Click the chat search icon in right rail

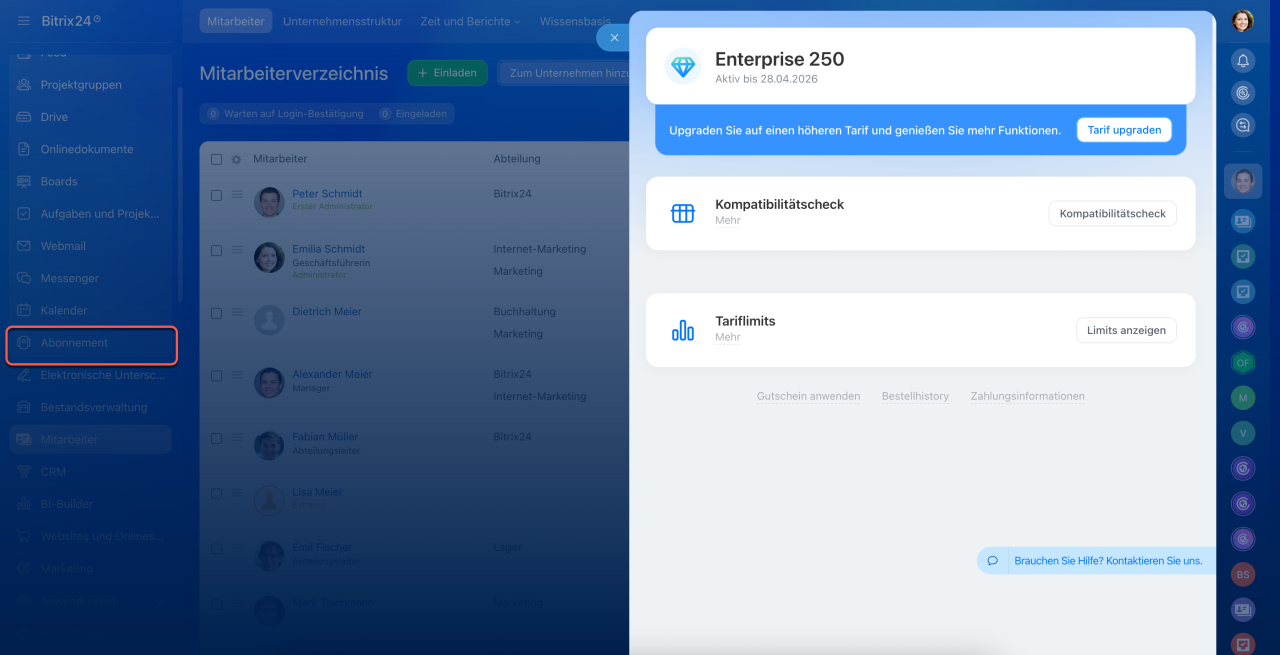coord(1243,125)
